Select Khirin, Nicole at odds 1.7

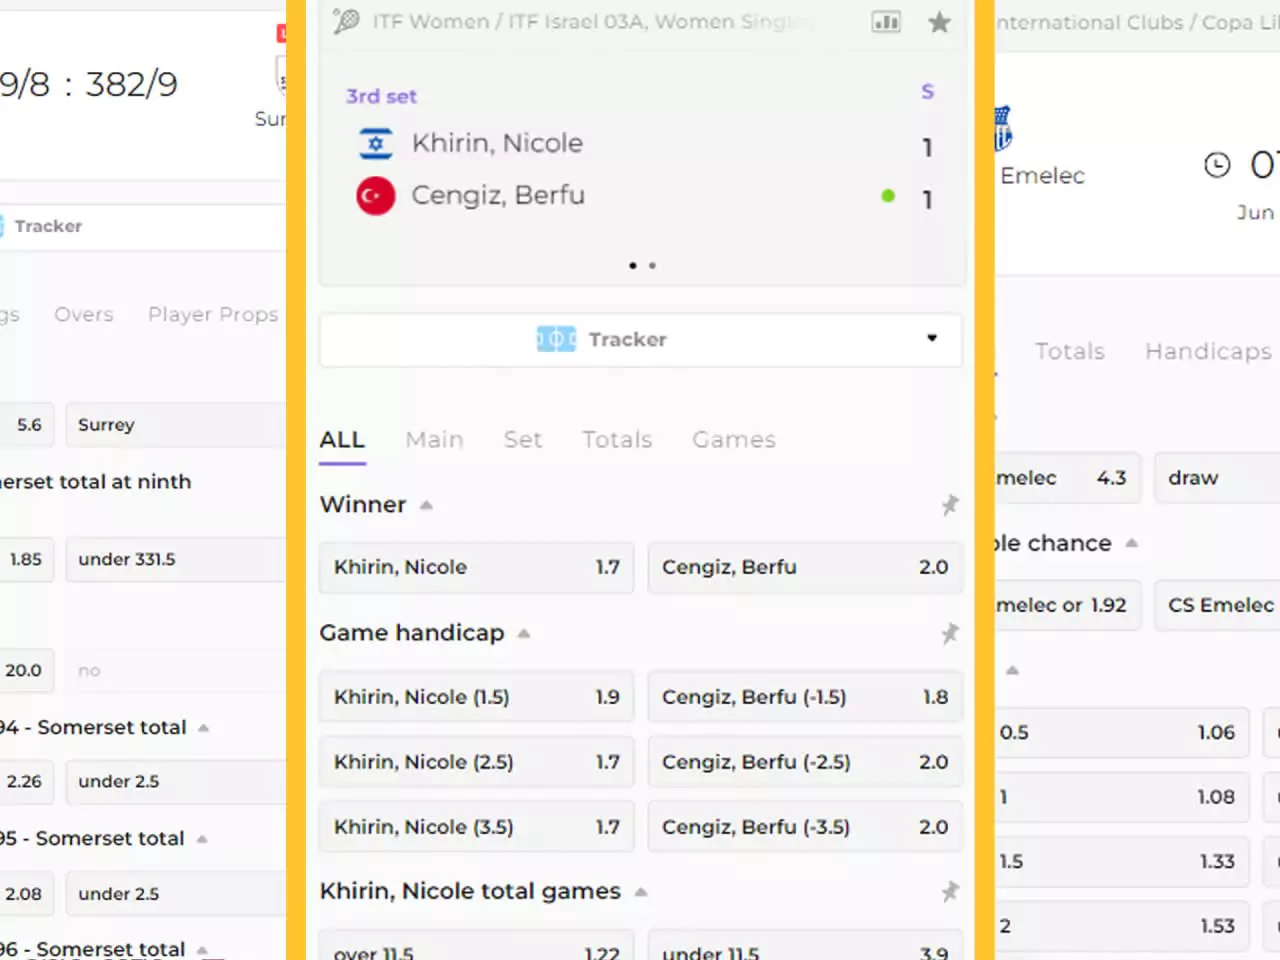point(476,567)
